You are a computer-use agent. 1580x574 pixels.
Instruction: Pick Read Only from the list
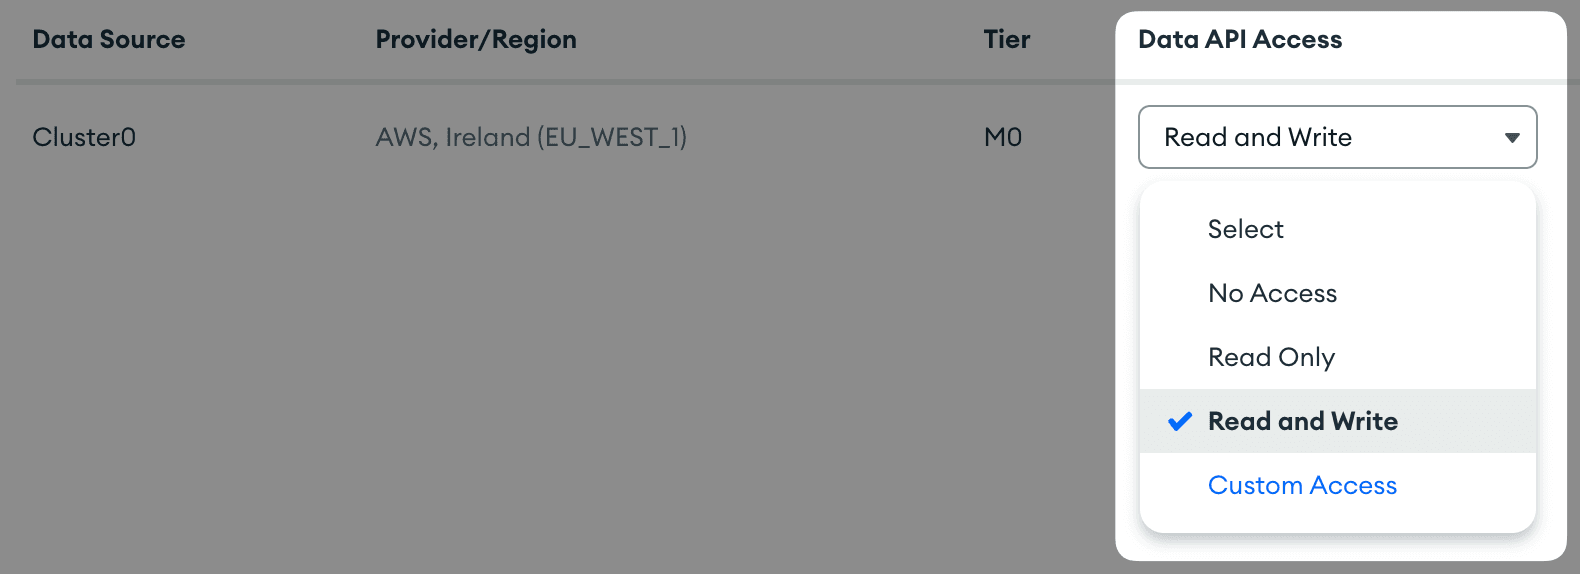tap(1271, 357)
